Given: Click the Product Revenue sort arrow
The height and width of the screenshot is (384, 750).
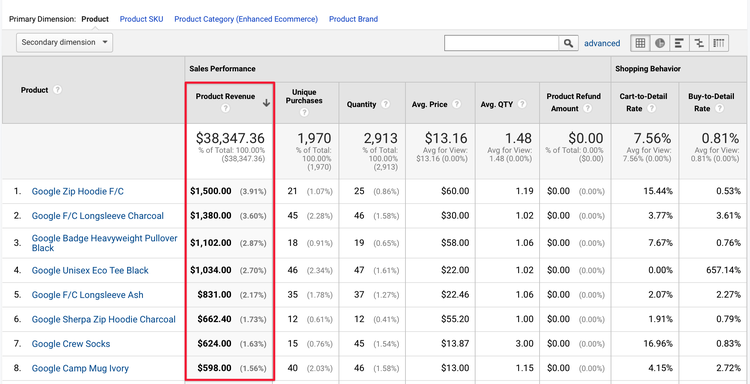Looking at the screenshot, I should pos(266,104).
